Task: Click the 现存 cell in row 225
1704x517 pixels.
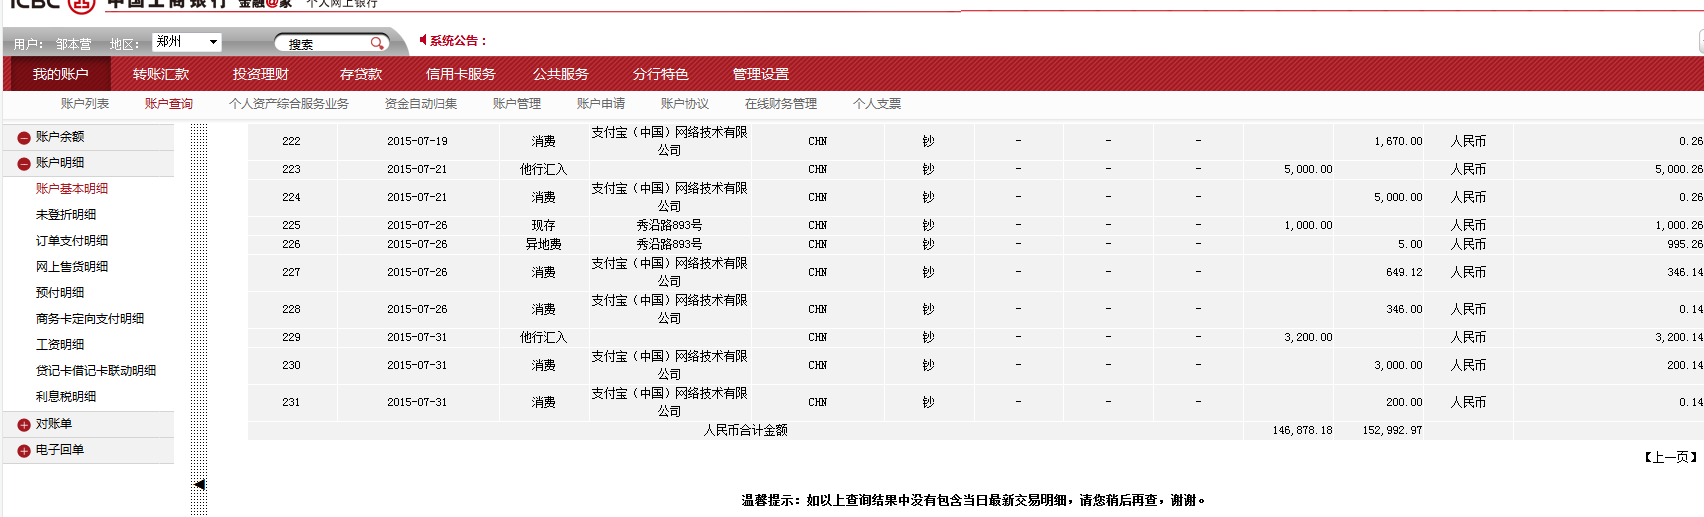Action: 543,225
